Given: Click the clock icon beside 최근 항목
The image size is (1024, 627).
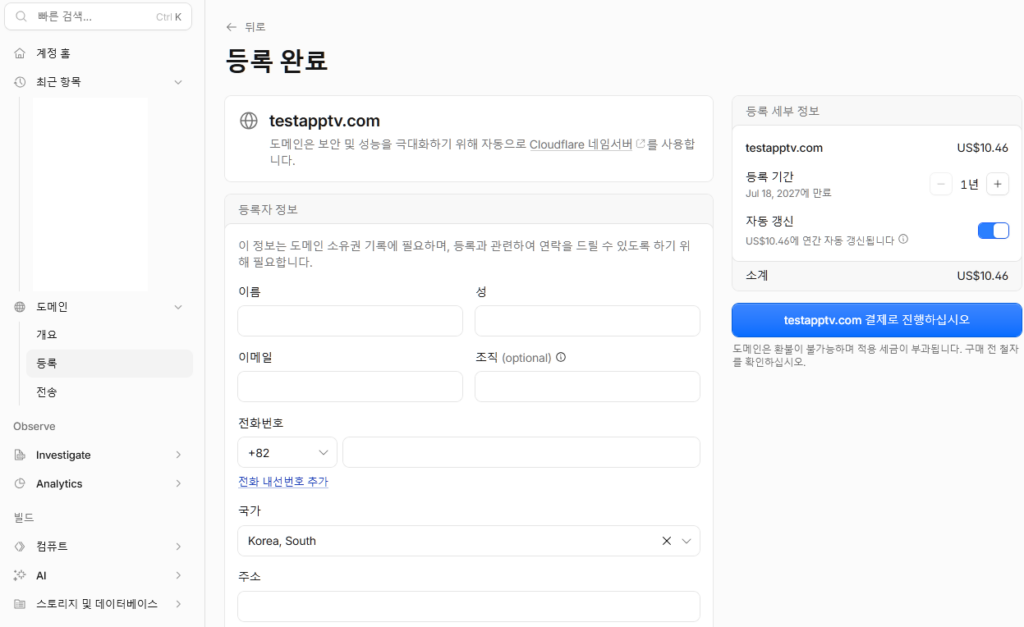Looking at the screenshot, I should (x=20, y=82).
